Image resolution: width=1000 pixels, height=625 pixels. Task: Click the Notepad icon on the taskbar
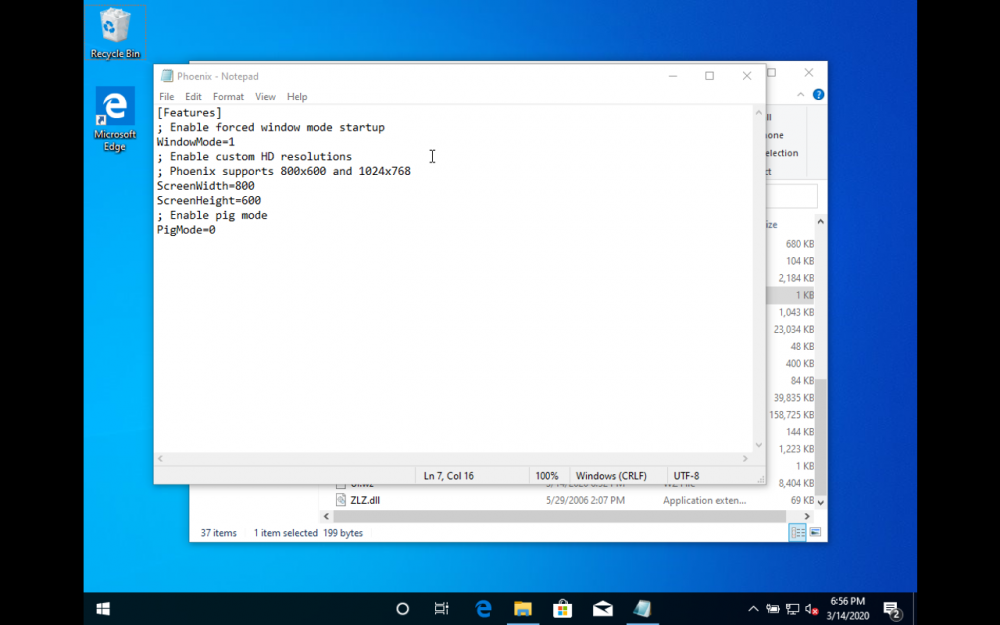pos(642,608)
